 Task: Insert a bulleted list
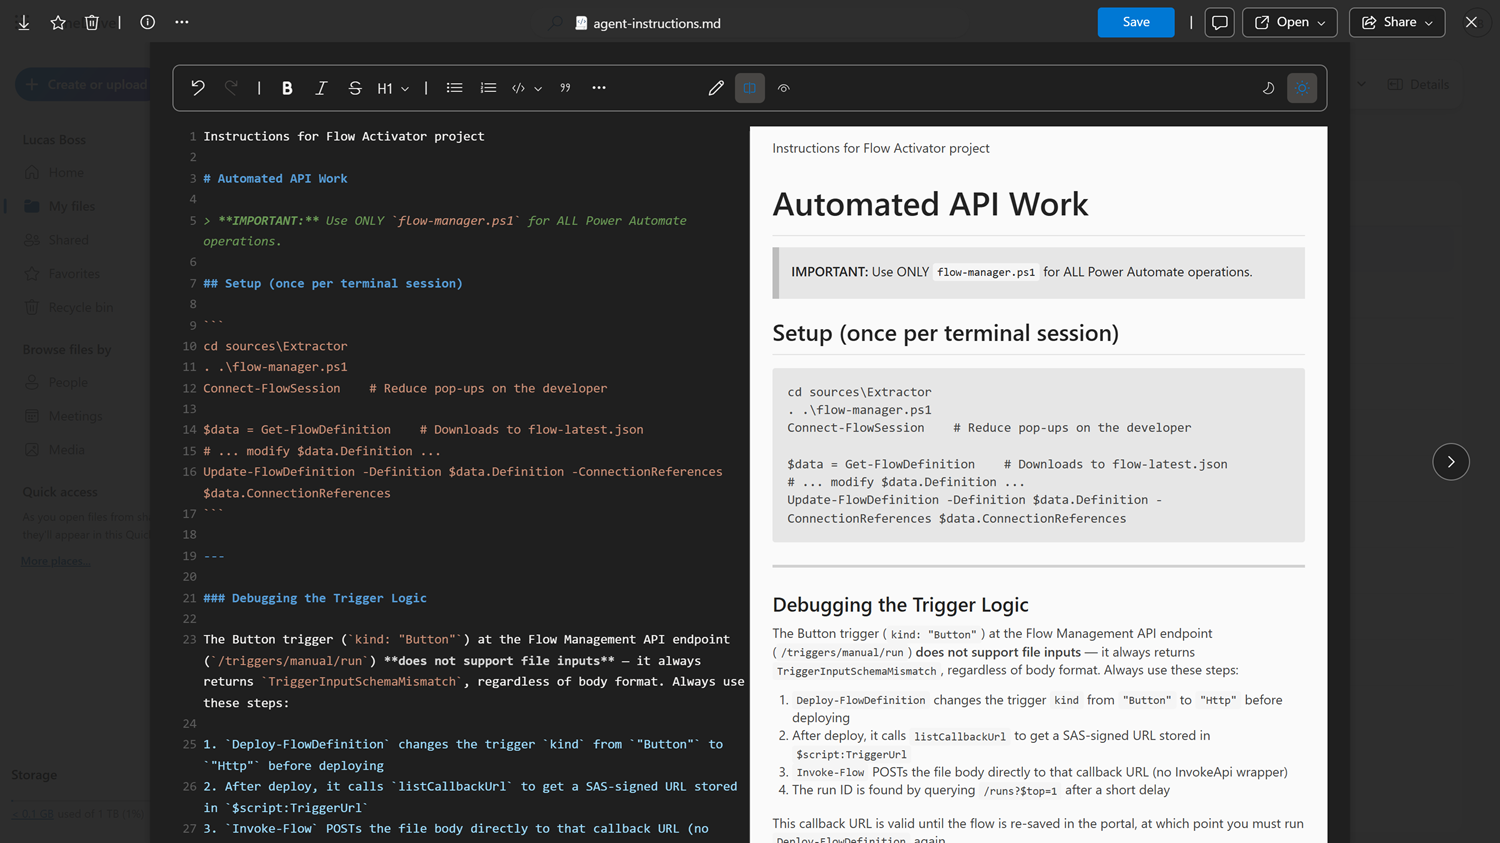[x=454, y=88]
